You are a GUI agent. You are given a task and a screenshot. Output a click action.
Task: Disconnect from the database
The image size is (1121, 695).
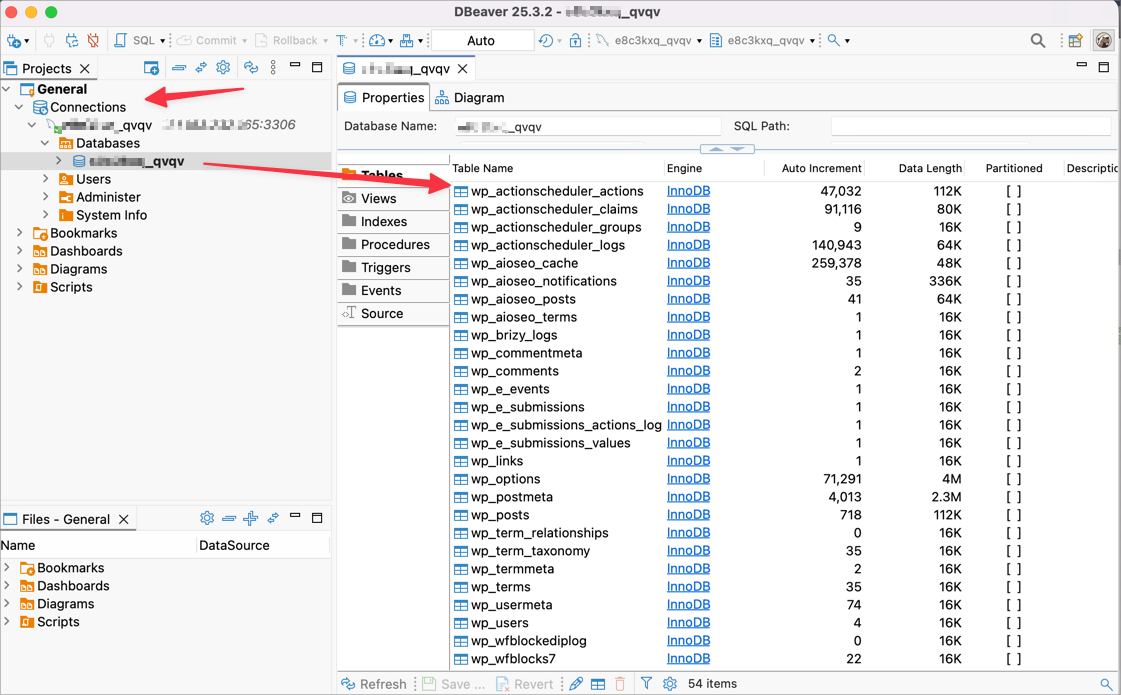click(x=92, y=40)
